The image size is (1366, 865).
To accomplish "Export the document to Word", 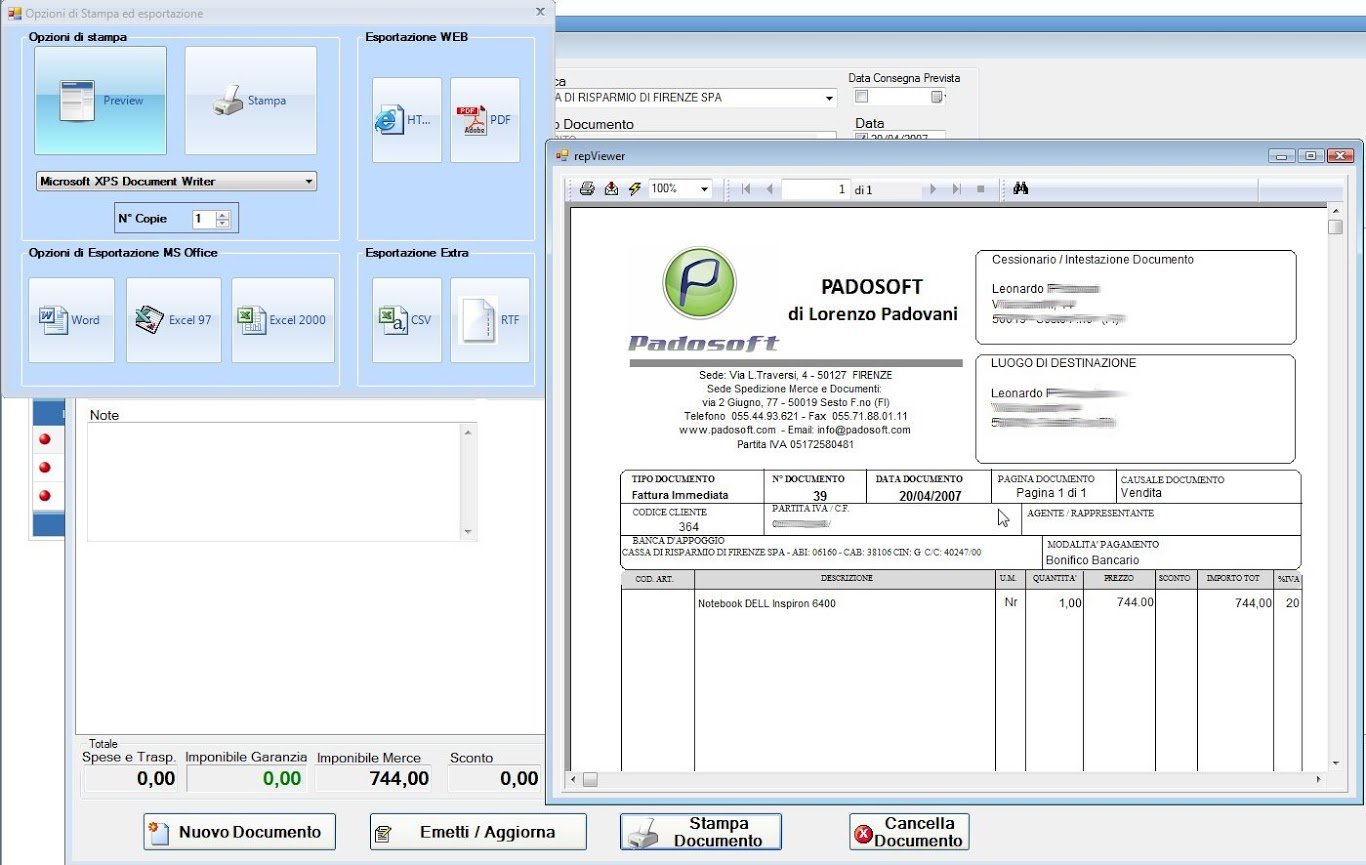I will point(71,320).
